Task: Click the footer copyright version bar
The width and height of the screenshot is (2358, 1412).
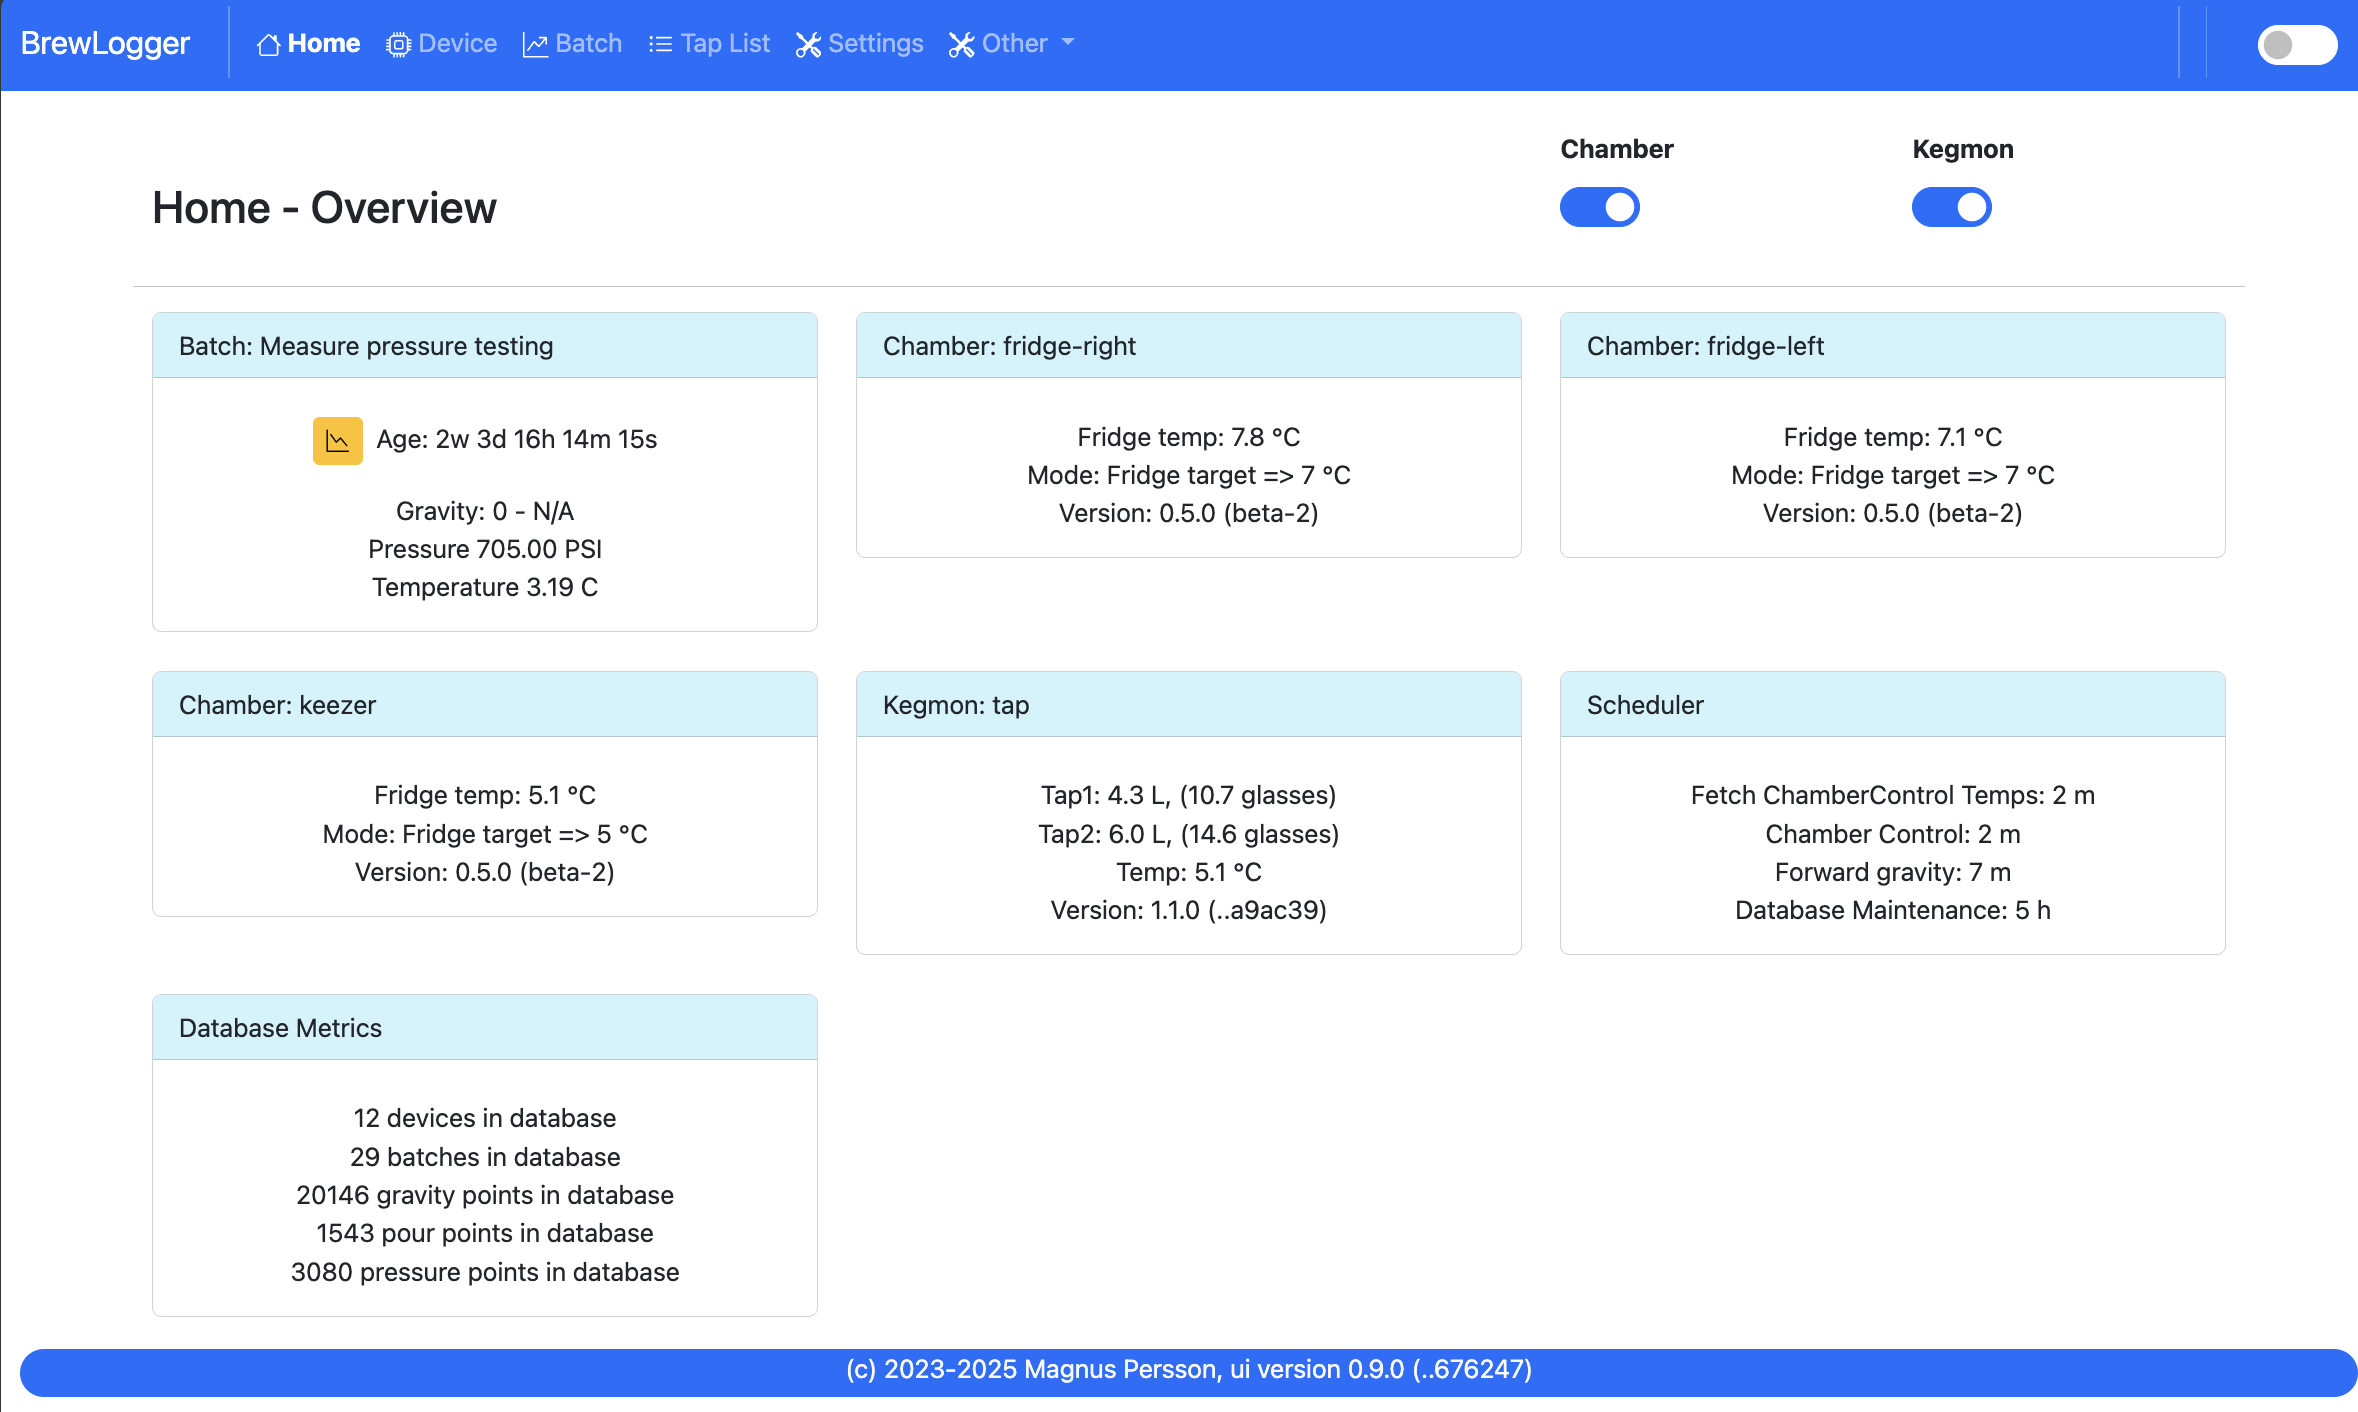Action: [x=1188, y=1370]
